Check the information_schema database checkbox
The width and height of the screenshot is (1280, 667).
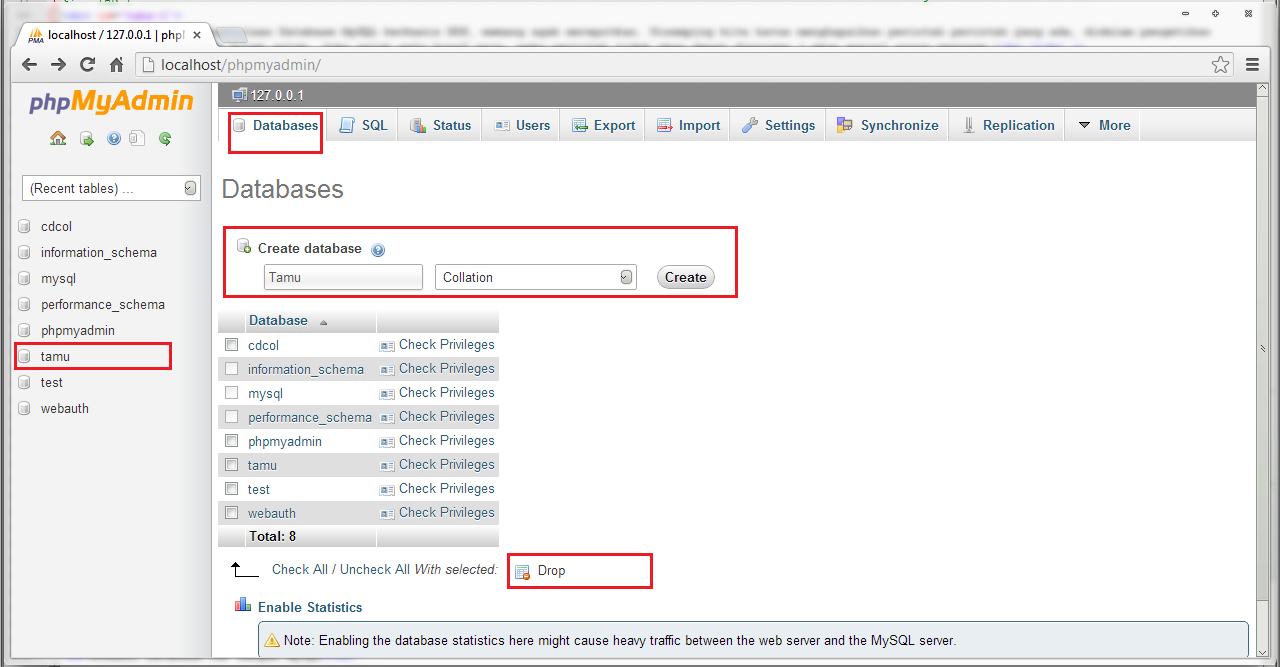pyautogui.click(x=232, y=369)
